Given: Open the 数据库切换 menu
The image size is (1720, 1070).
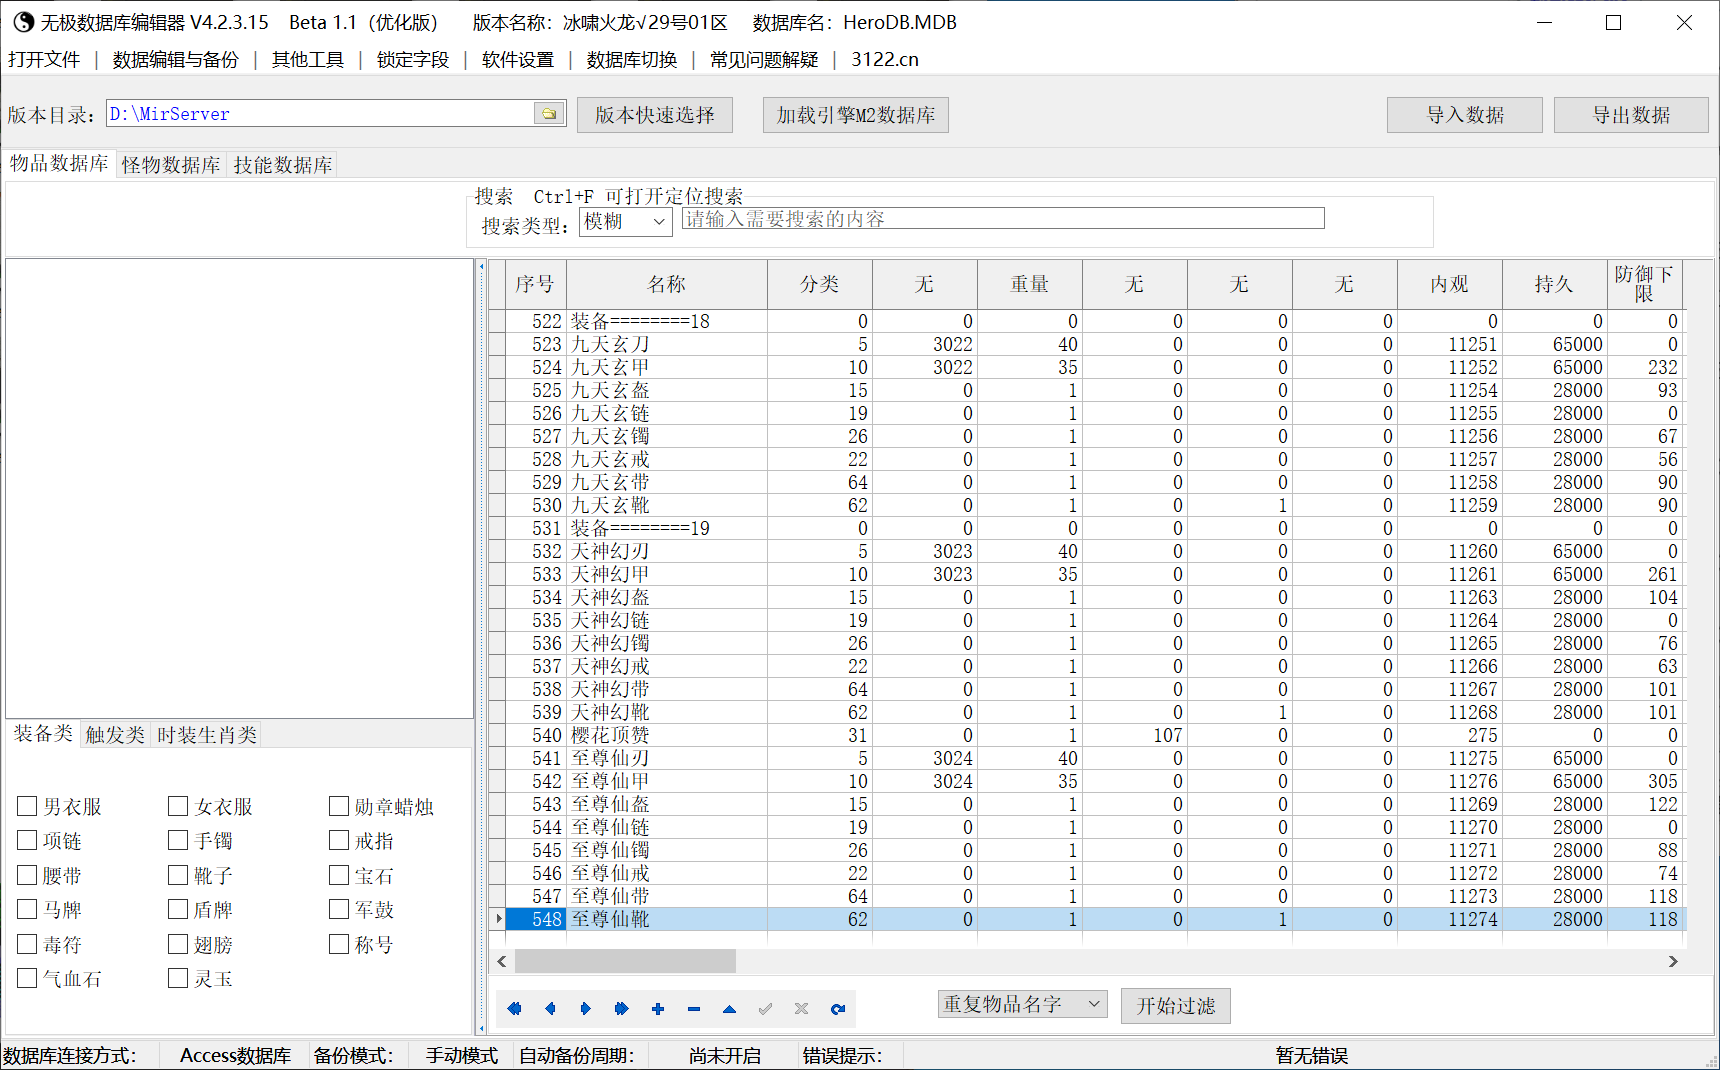Looking at the screenshot, I should click(x=632, y=60).
